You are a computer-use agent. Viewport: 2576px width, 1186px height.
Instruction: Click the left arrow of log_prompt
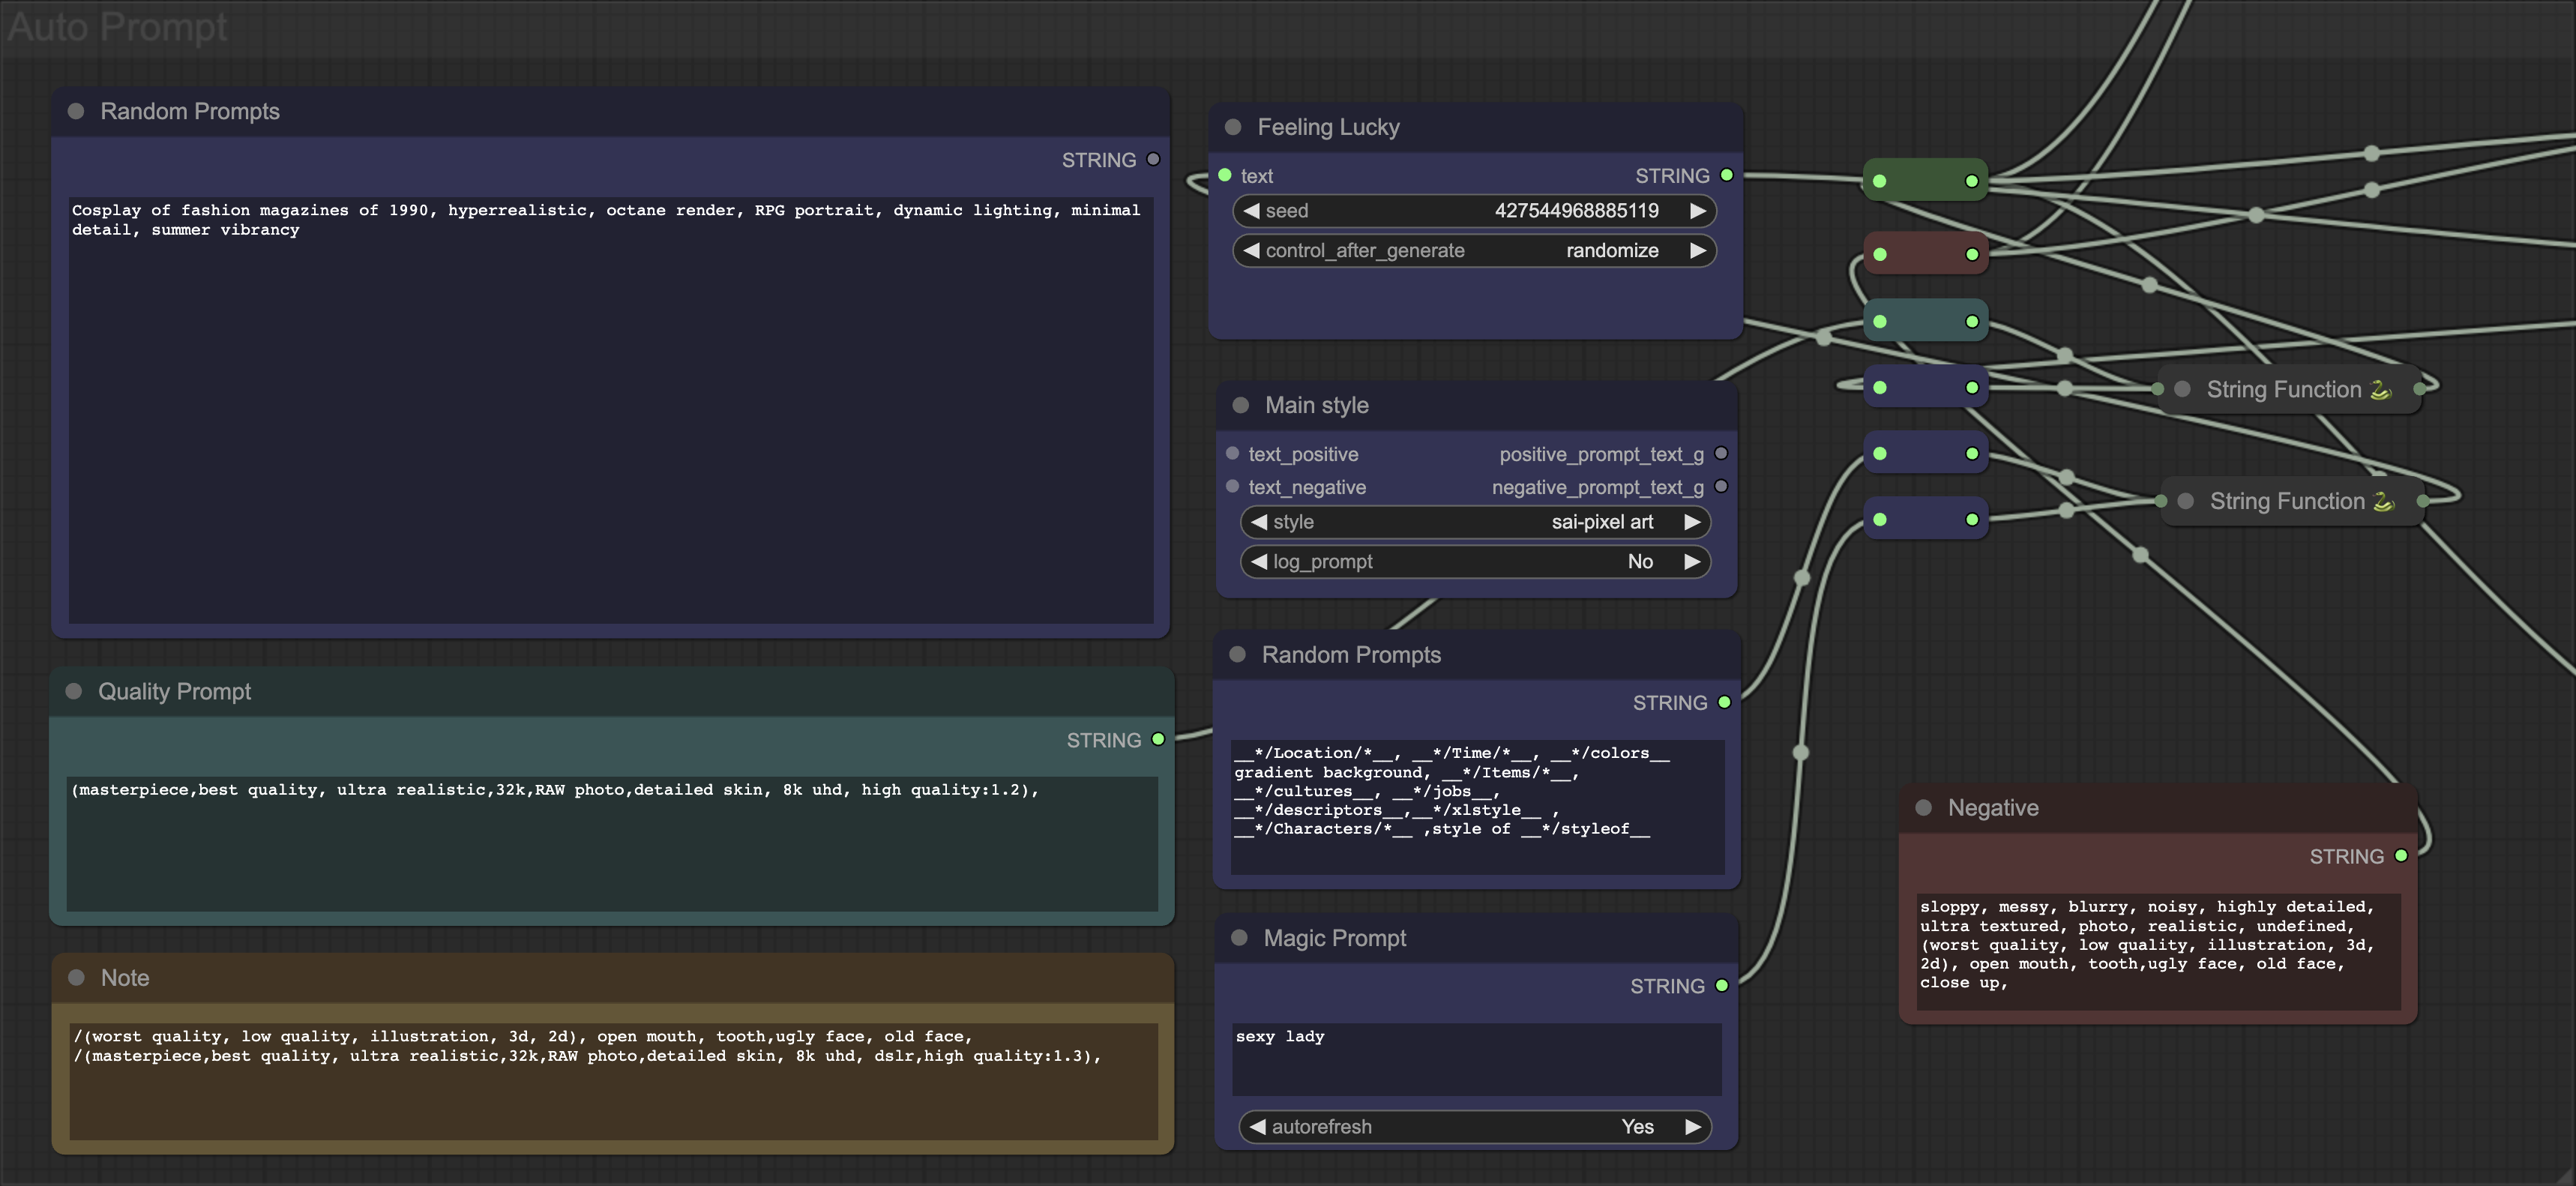1259,561
